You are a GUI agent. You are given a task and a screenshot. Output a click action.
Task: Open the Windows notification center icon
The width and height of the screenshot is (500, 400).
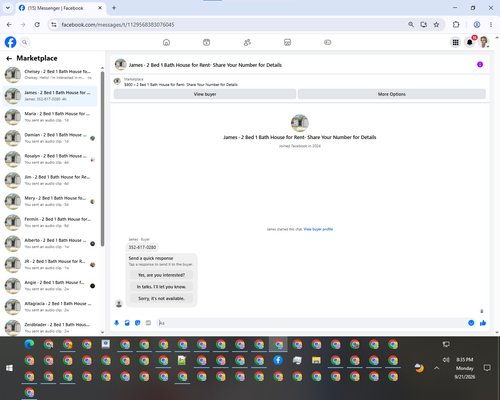click(x=487, y=368)
